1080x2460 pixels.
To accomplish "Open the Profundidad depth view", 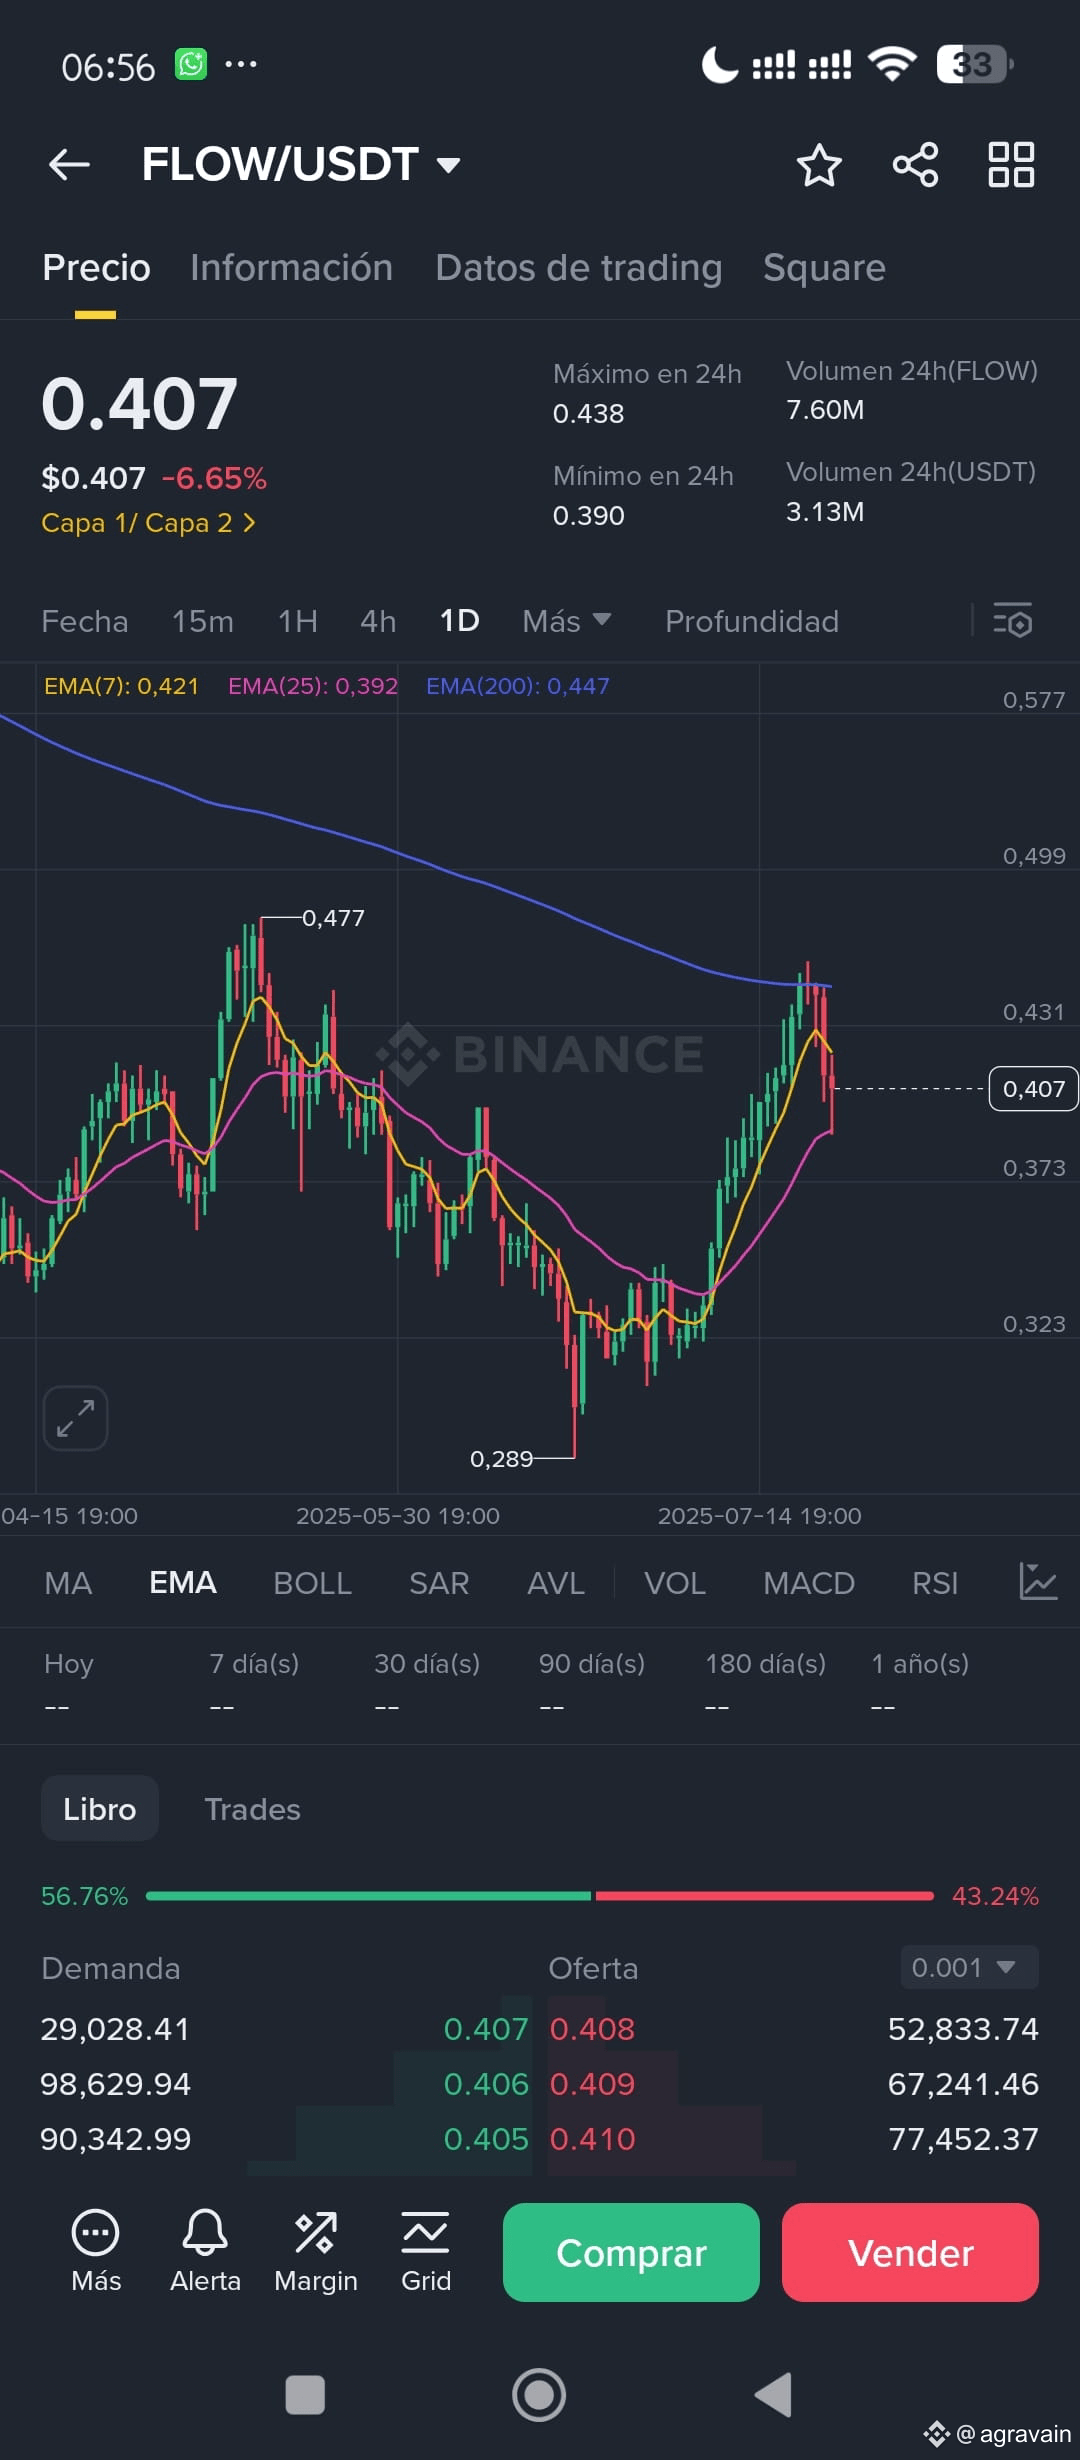I will click(x=752, y=621).
